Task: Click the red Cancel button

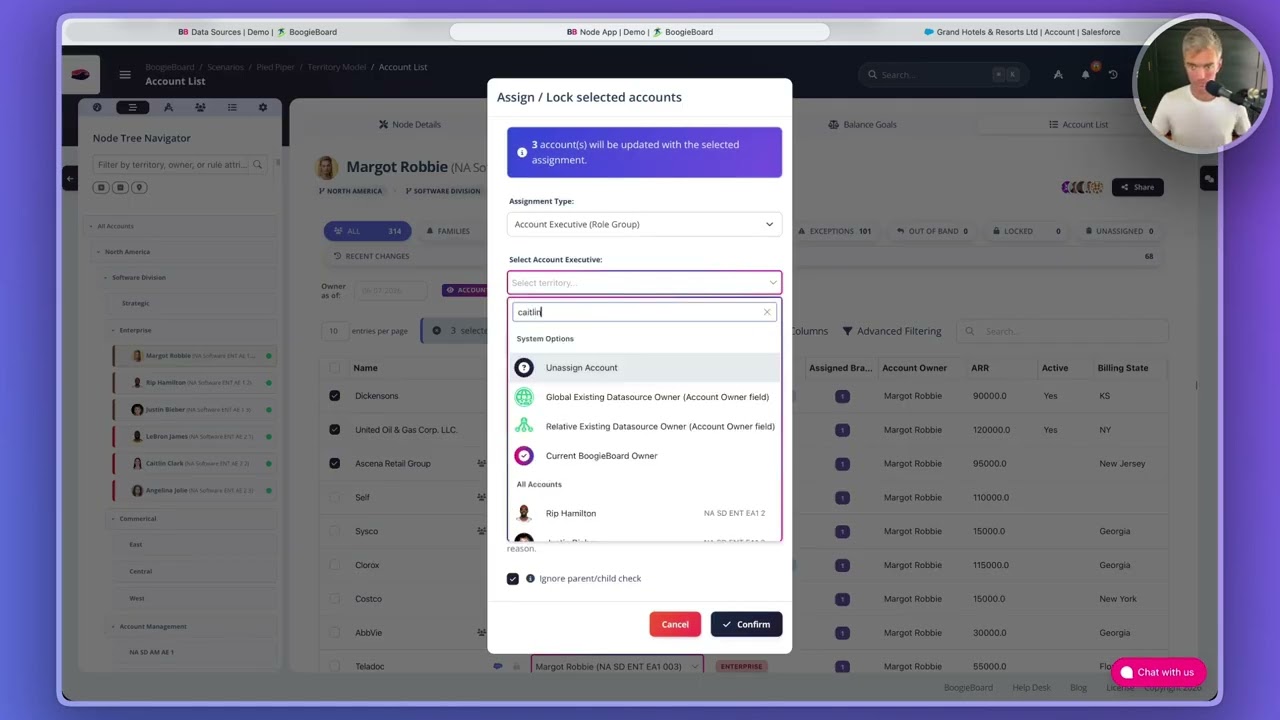Action: [x=675, y=625]
